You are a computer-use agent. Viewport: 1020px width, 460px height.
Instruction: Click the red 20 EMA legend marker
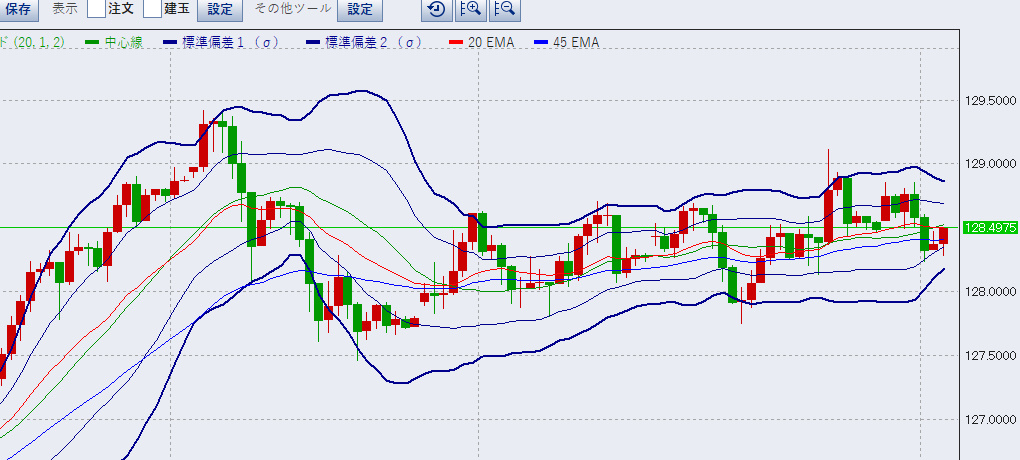[456, 42]
